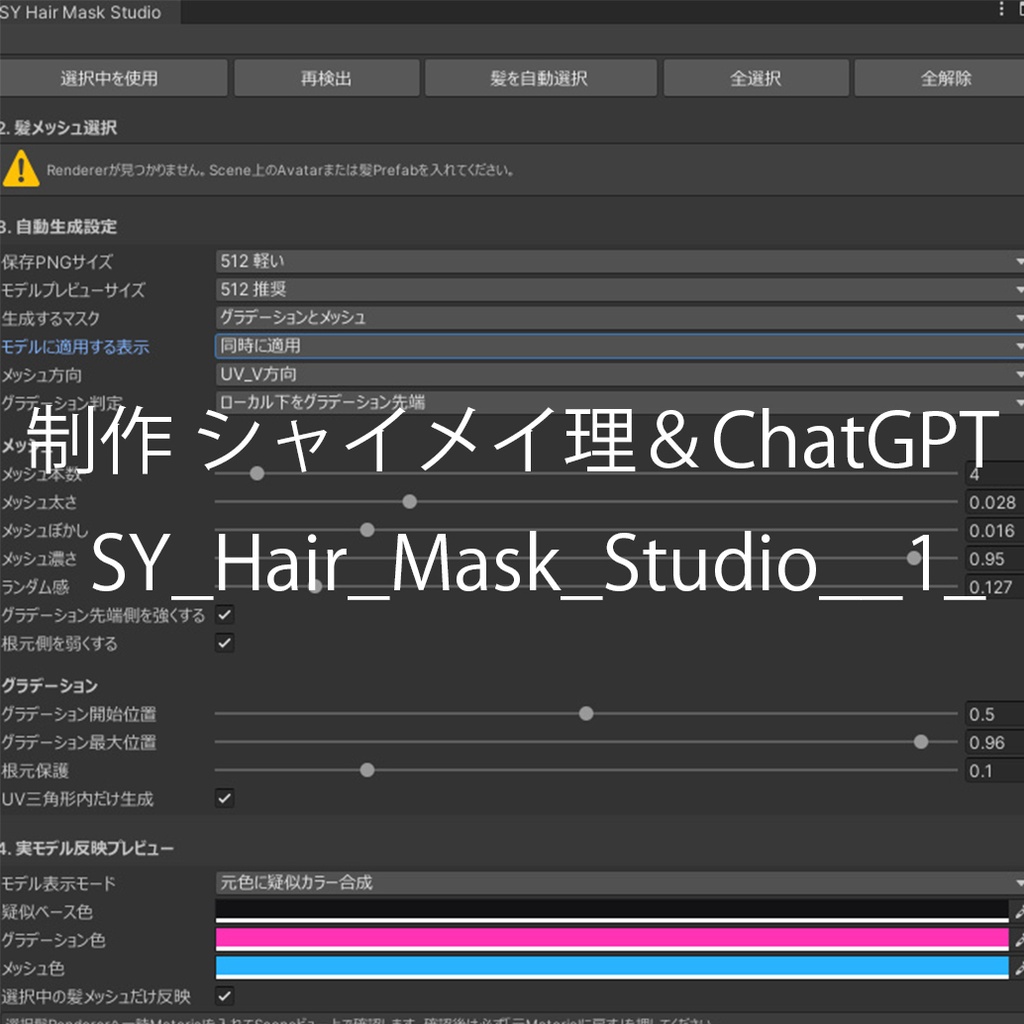1024x1024 pixels.
Task: Open the メッシュ色 blue color swatch
Action: click(x=612, y=968)
